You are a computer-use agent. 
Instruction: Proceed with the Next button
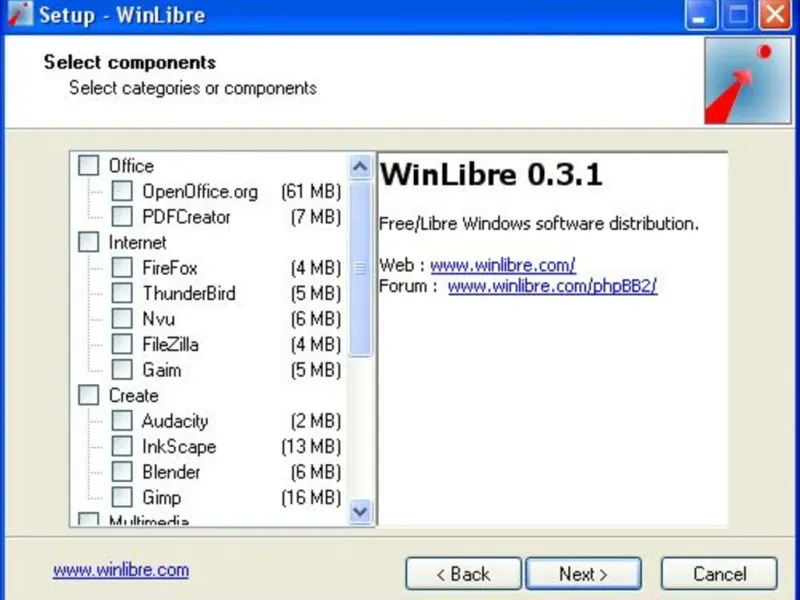pos(583,573)
